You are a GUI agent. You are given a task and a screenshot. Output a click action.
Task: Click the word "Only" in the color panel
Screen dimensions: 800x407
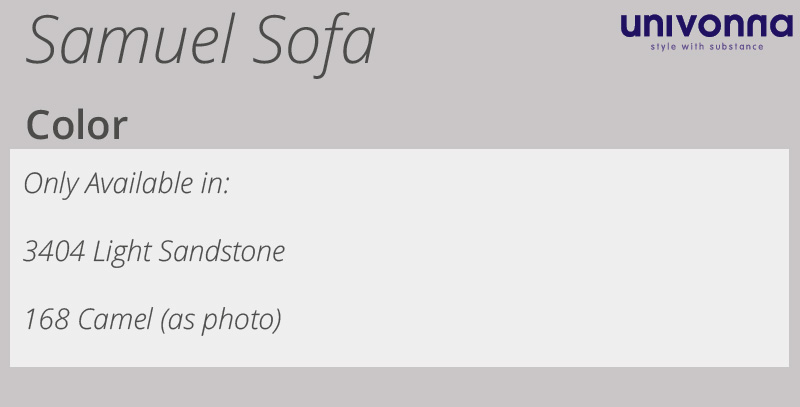click(x=50, y=184)
